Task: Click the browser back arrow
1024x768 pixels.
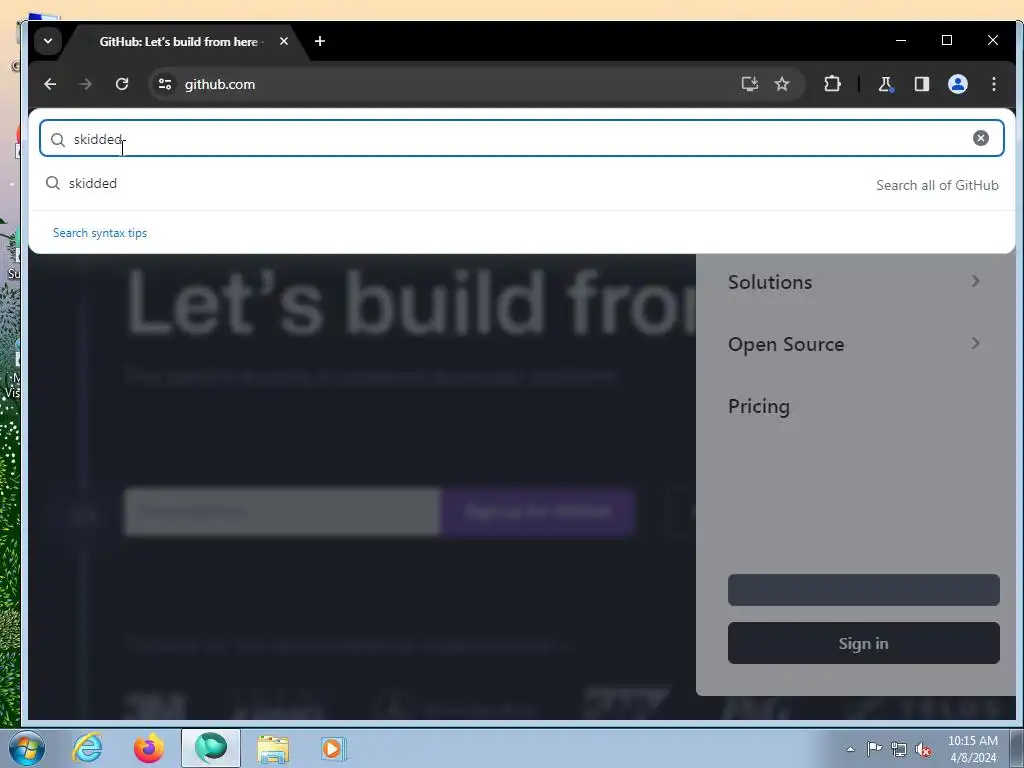Action: pos(50,84)
